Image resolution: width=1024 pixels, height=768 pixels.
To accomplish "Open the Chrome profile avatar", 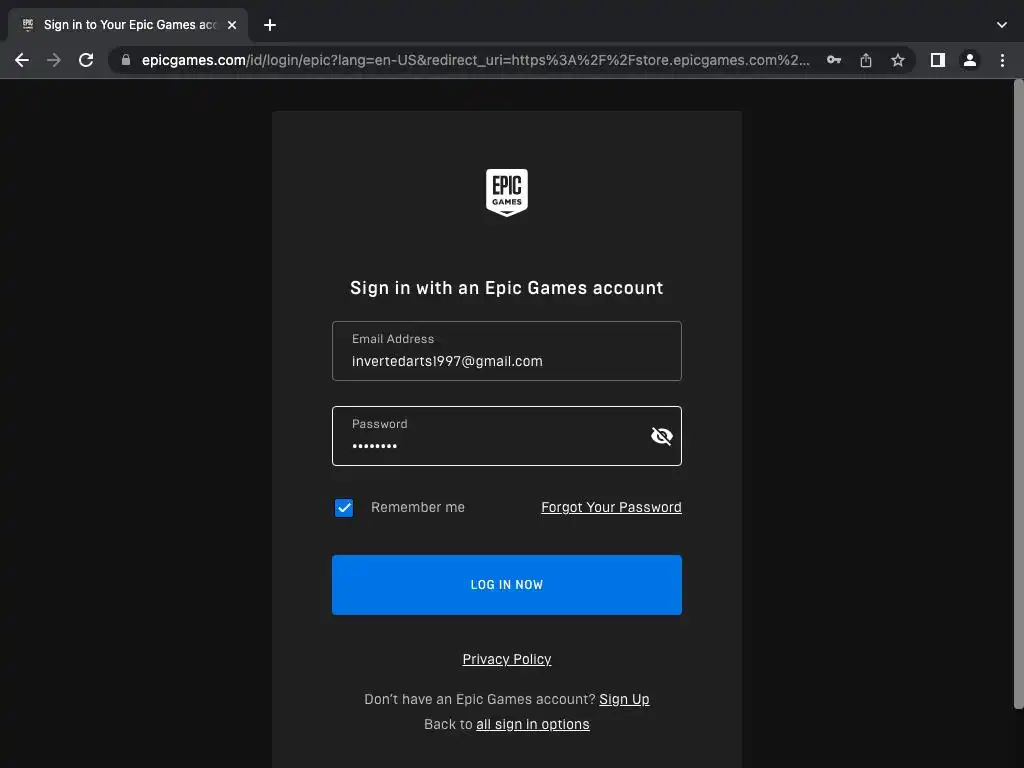I will [970, 60].
